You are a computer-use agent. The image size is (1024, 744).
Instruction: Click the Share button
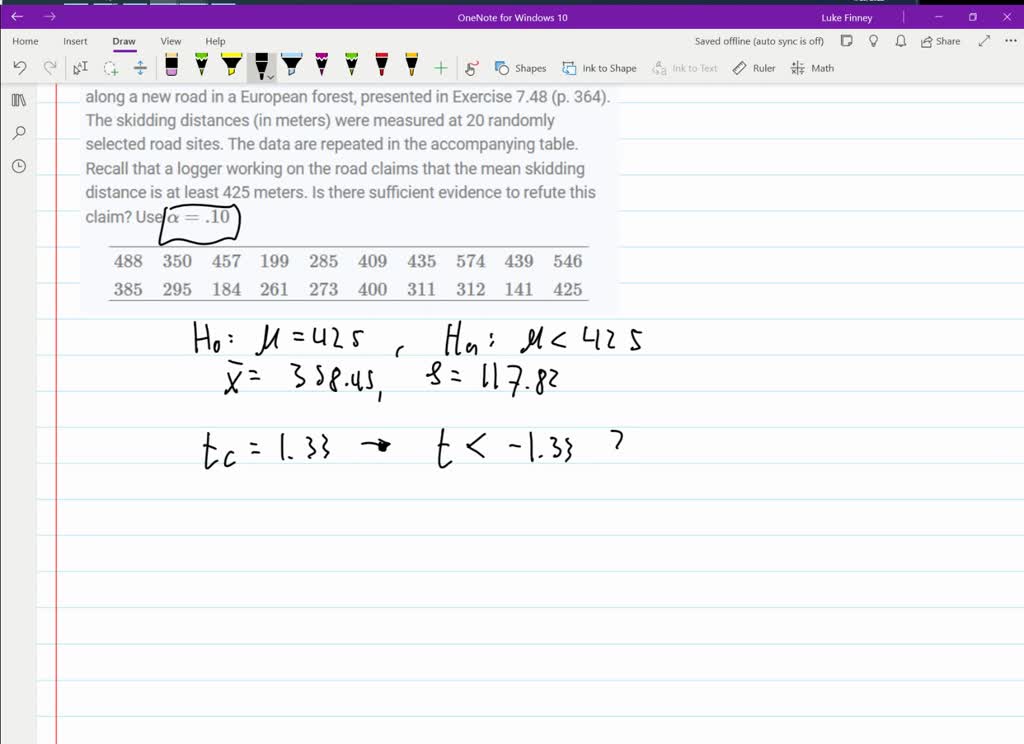click(x=940, y=41)
